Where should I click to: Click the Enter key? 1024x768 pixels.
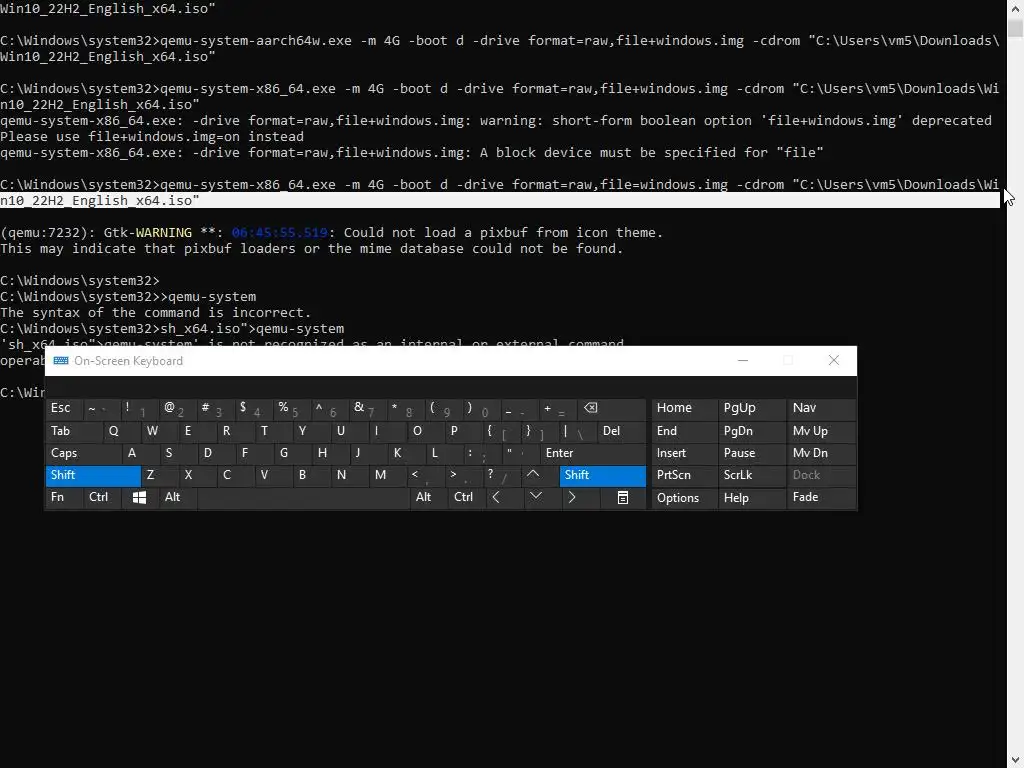pos(593,453)
